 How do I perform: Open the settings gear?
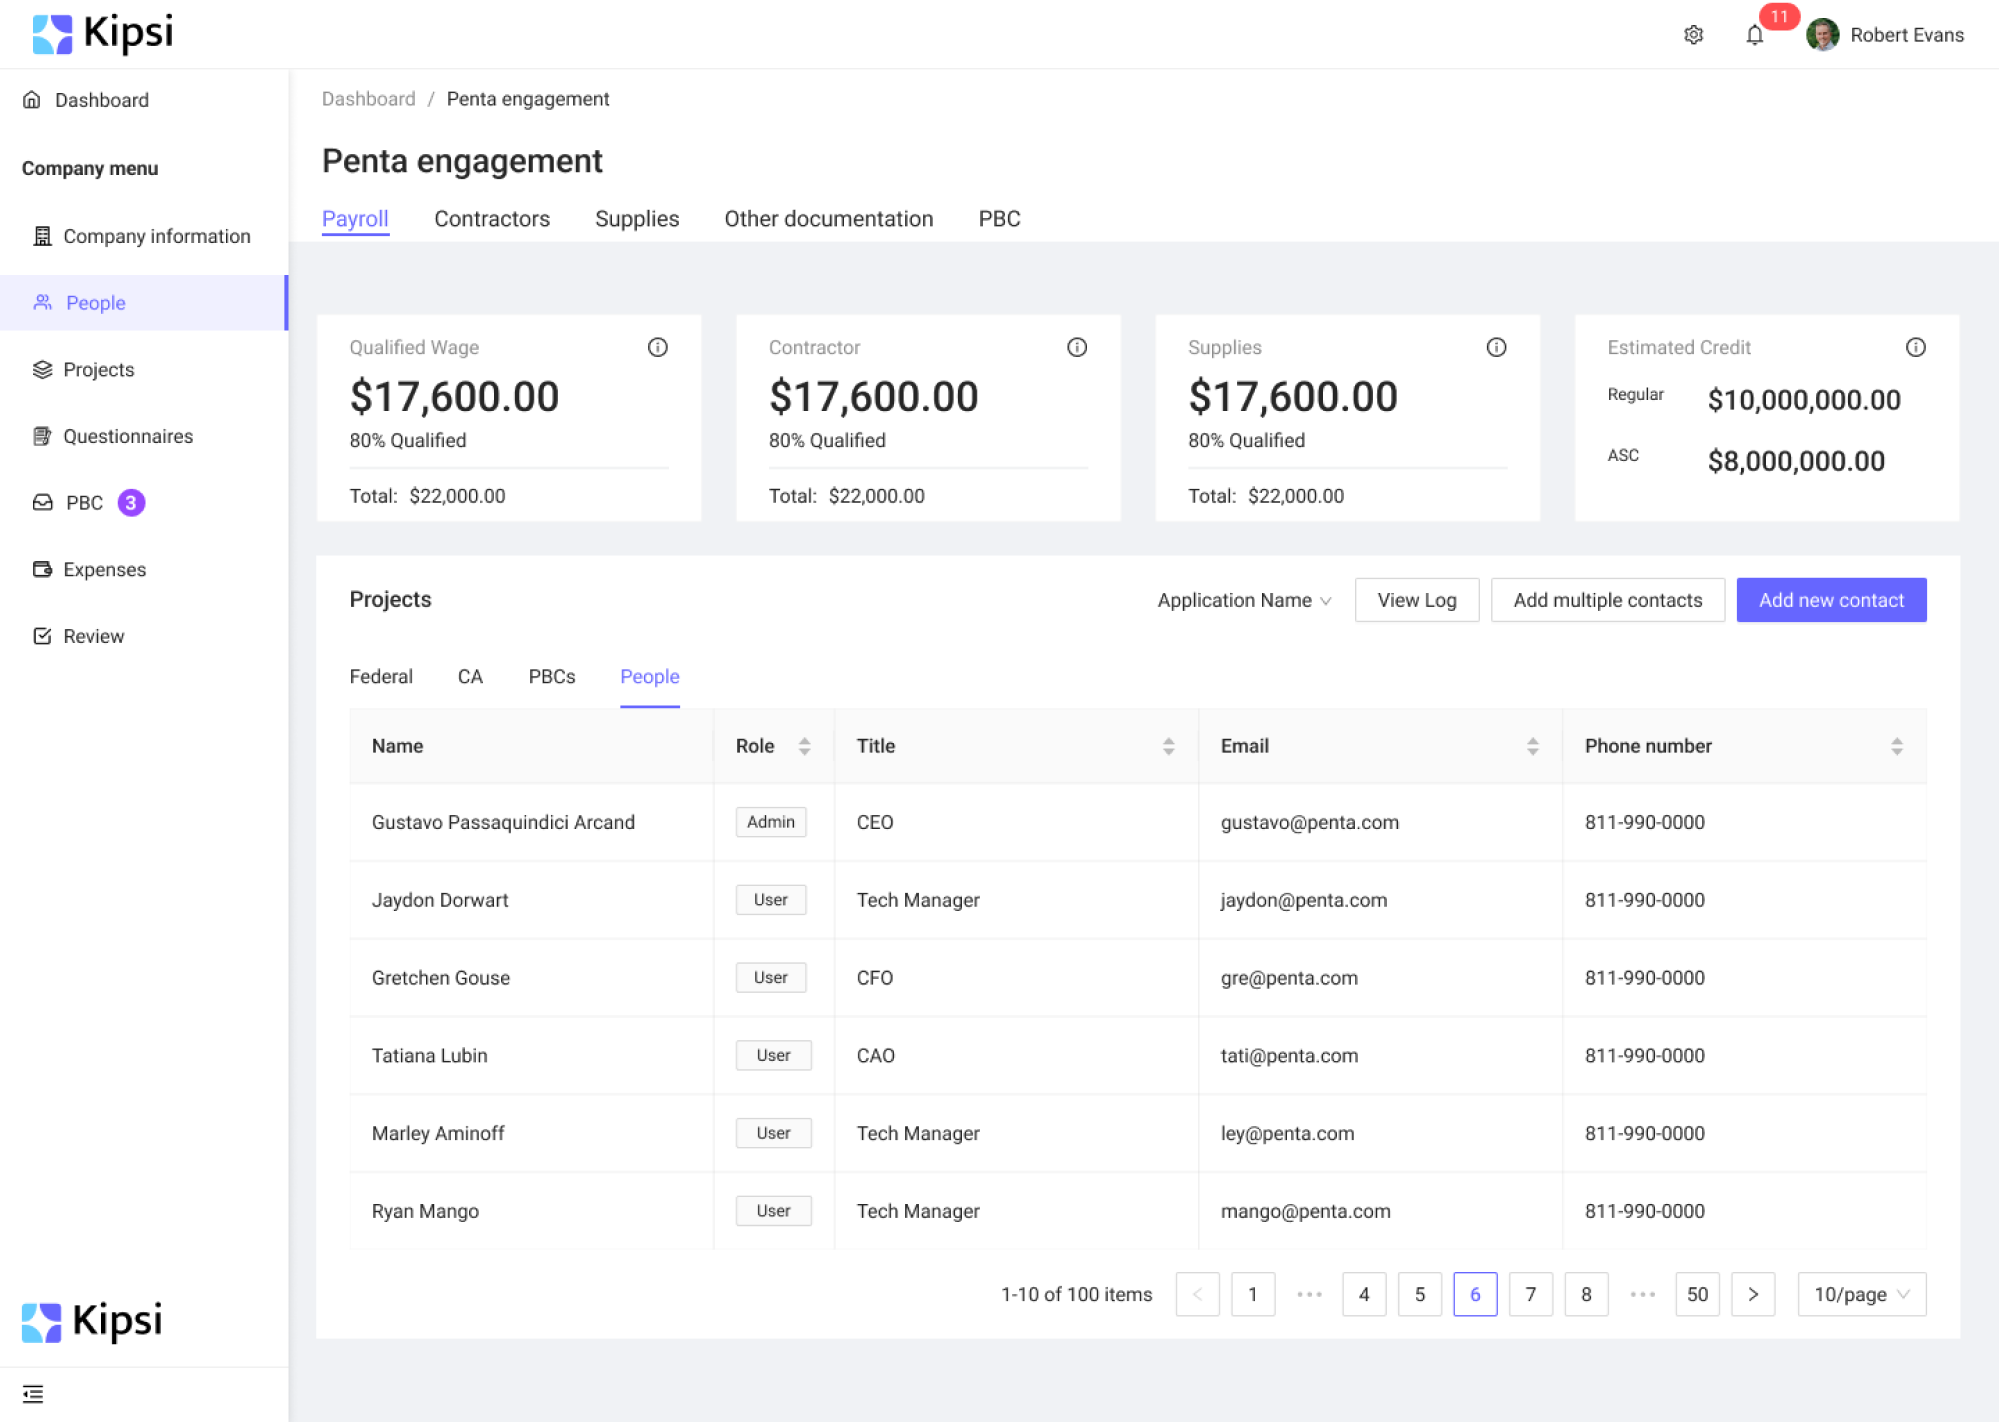(1694, 34)
